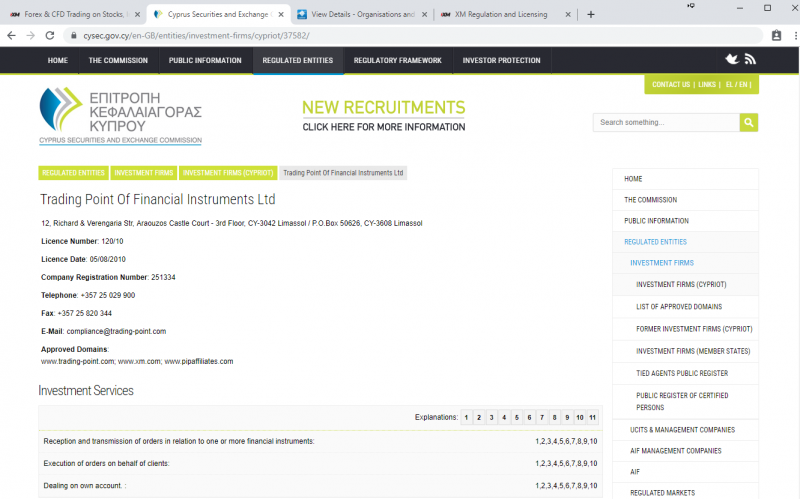Image resolution: width=800 pixels, height=499 pixels.
Task: Click the 'Trading Point Of Financial Instruments Ltd' breadcrumb
Action: [x=343, y=173]
